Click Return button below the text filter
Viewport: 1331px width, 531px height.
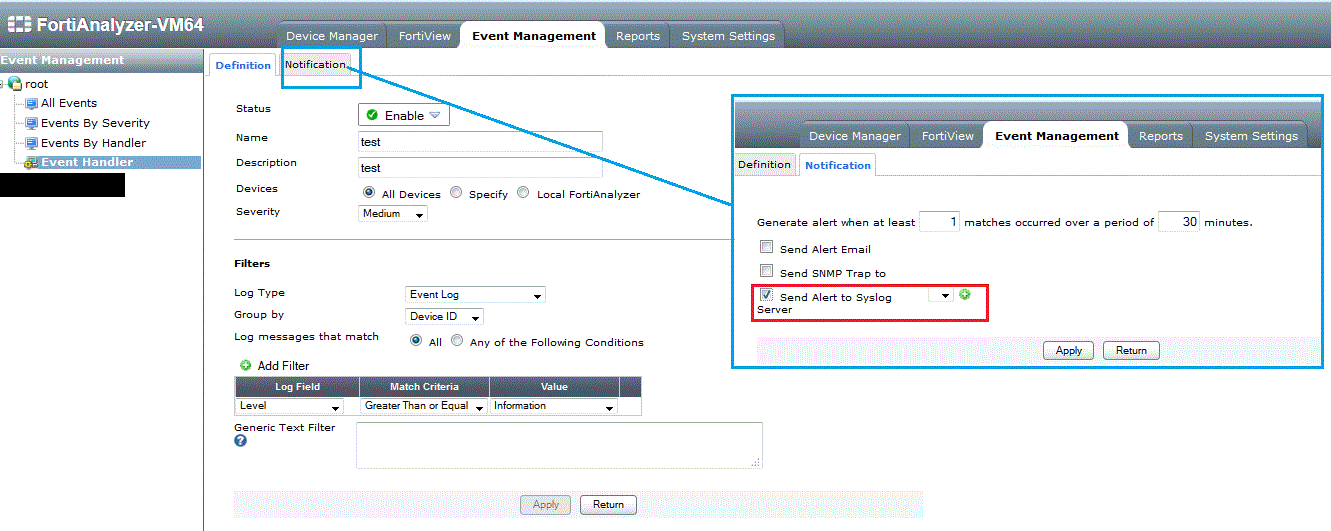click(608, 504)
